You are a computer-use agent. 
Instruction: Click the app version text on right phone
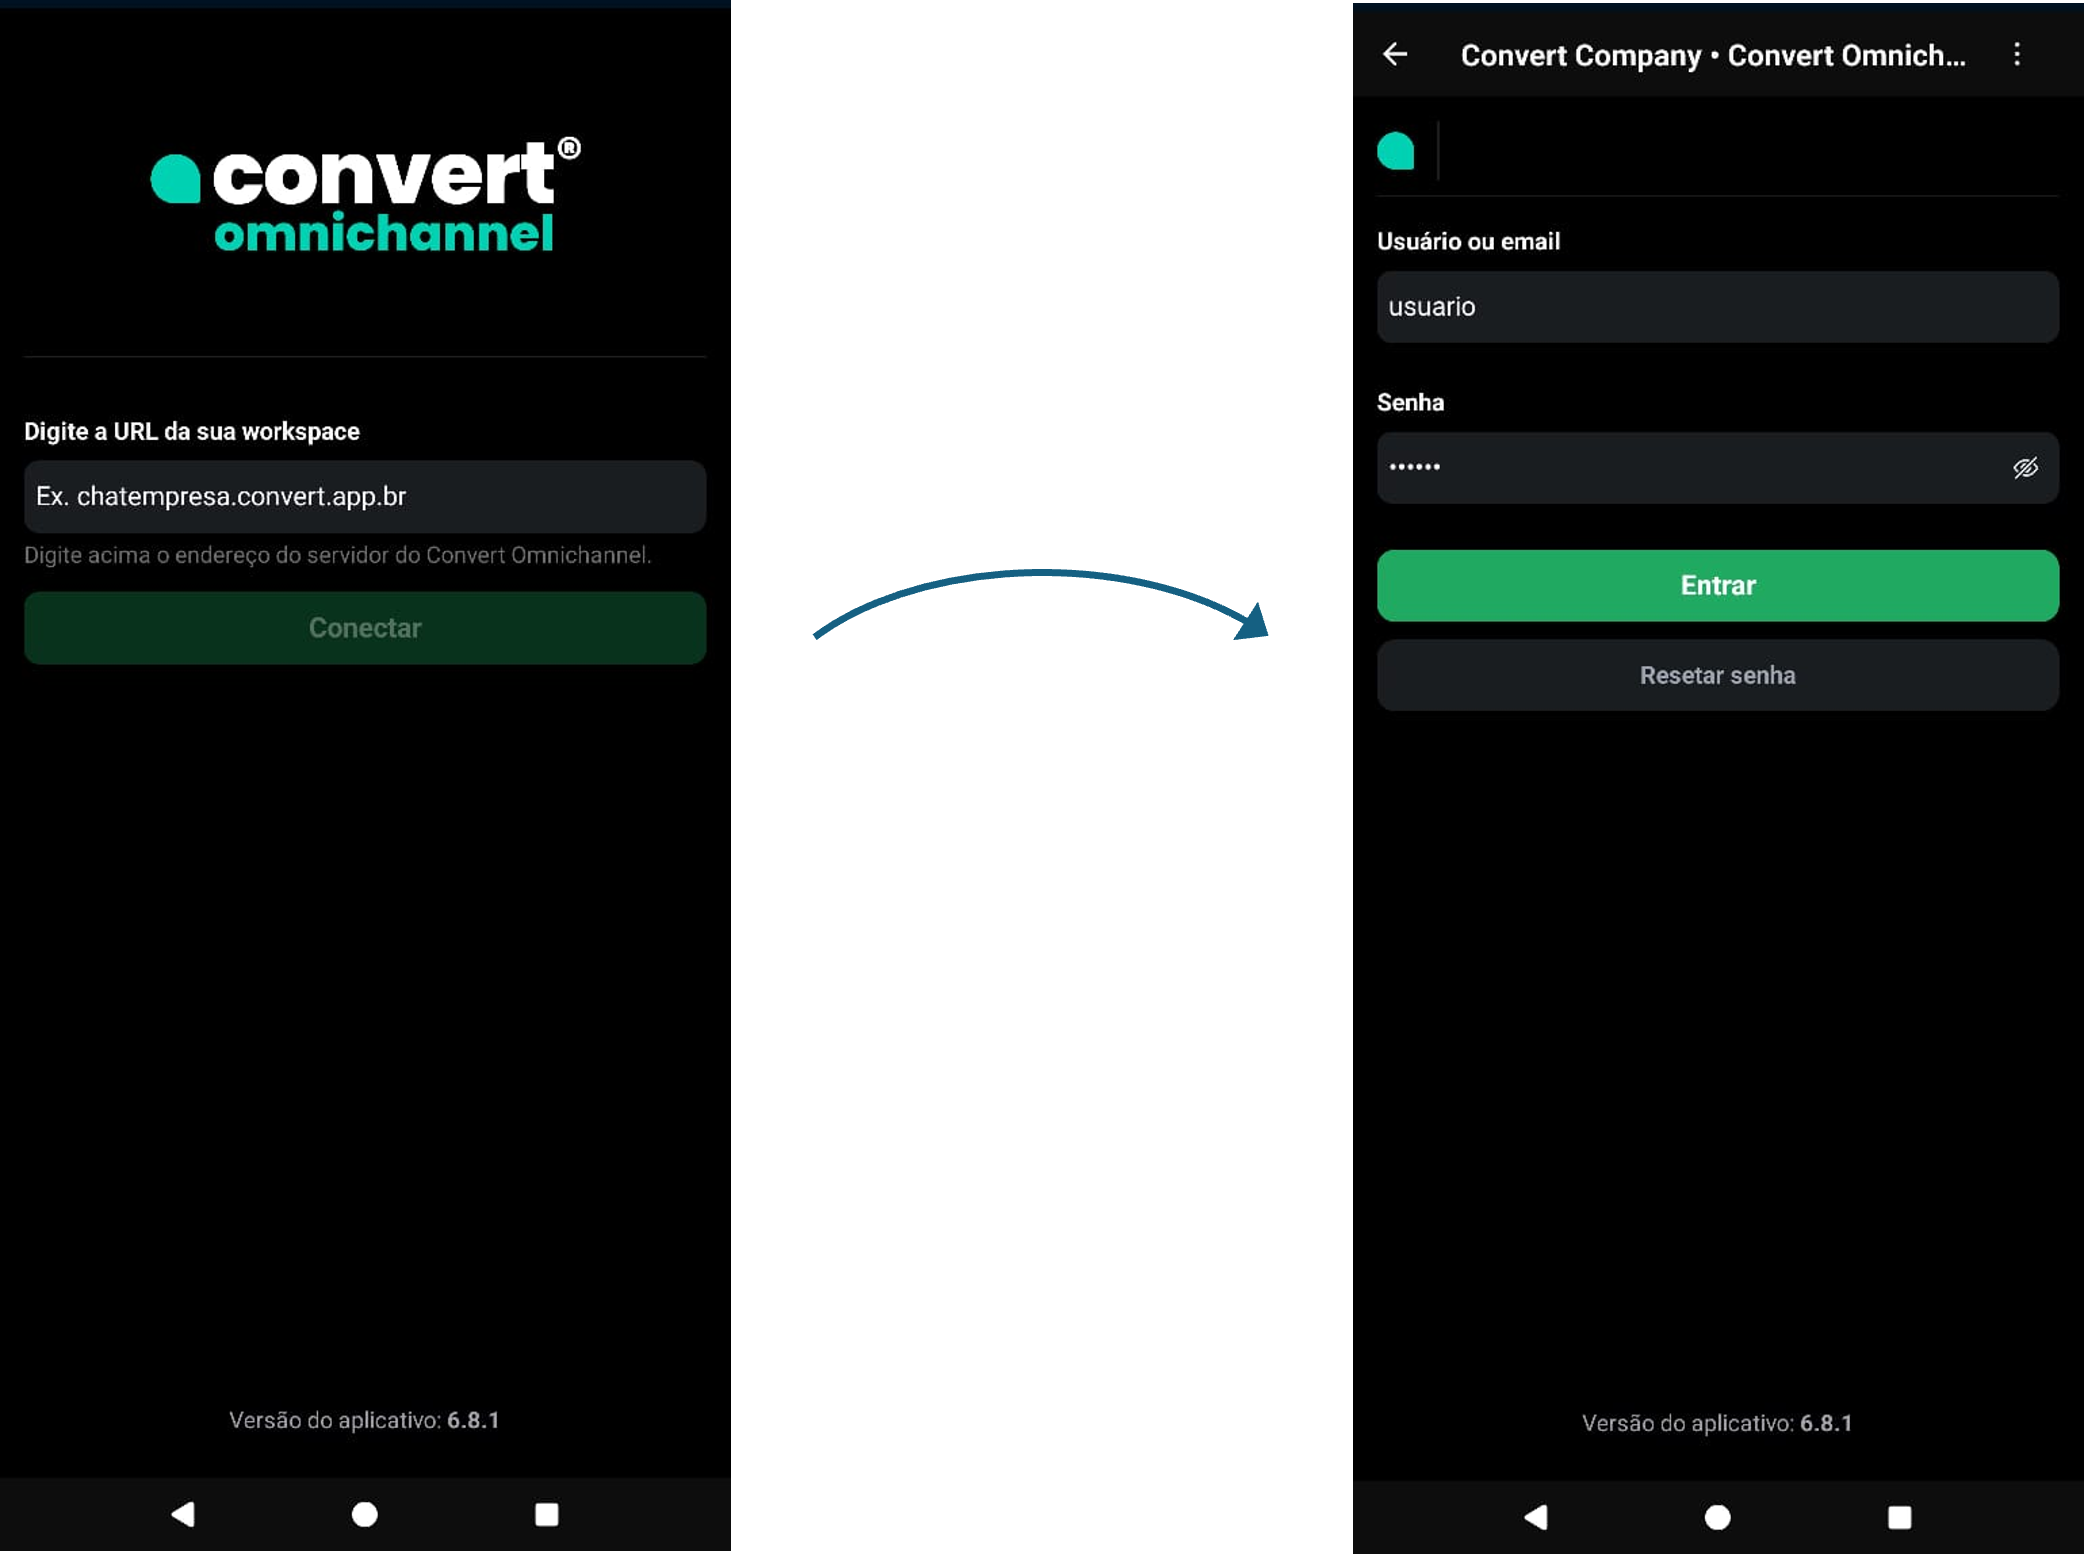[x=1717, y=1423]
